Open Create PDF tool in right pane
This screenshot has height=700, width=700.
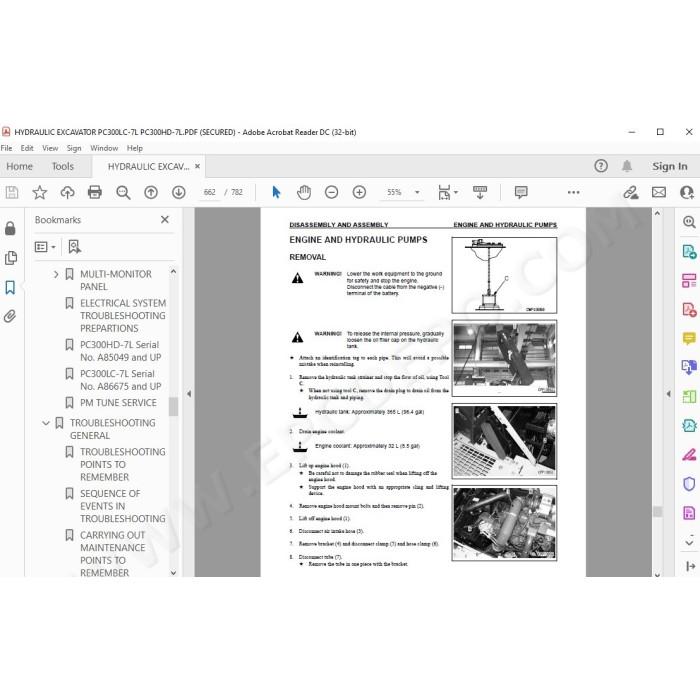[x=689, y=309]
